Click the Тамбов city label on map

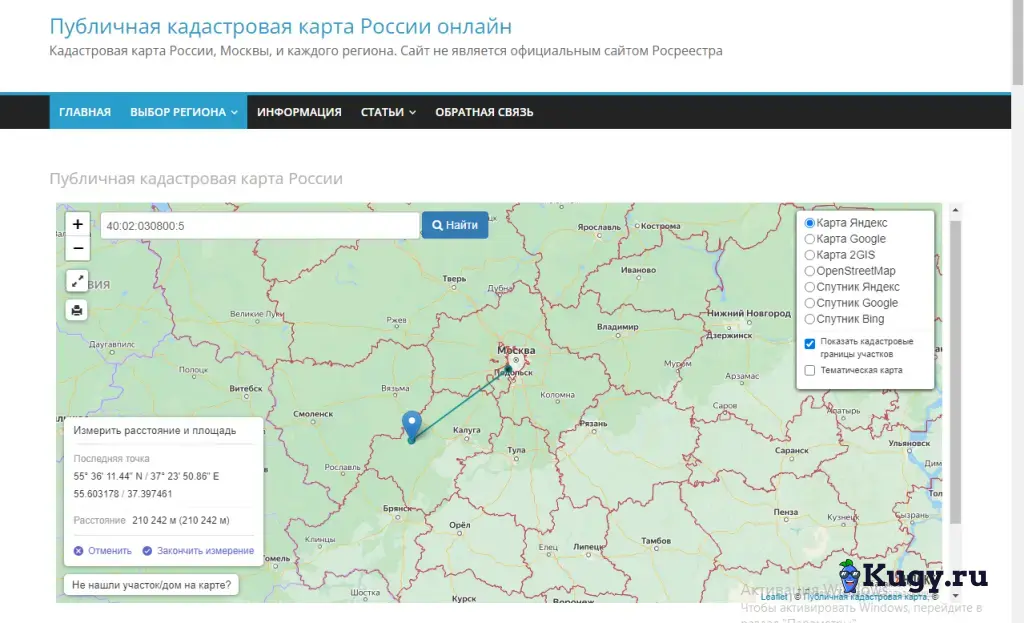[656, 541]
